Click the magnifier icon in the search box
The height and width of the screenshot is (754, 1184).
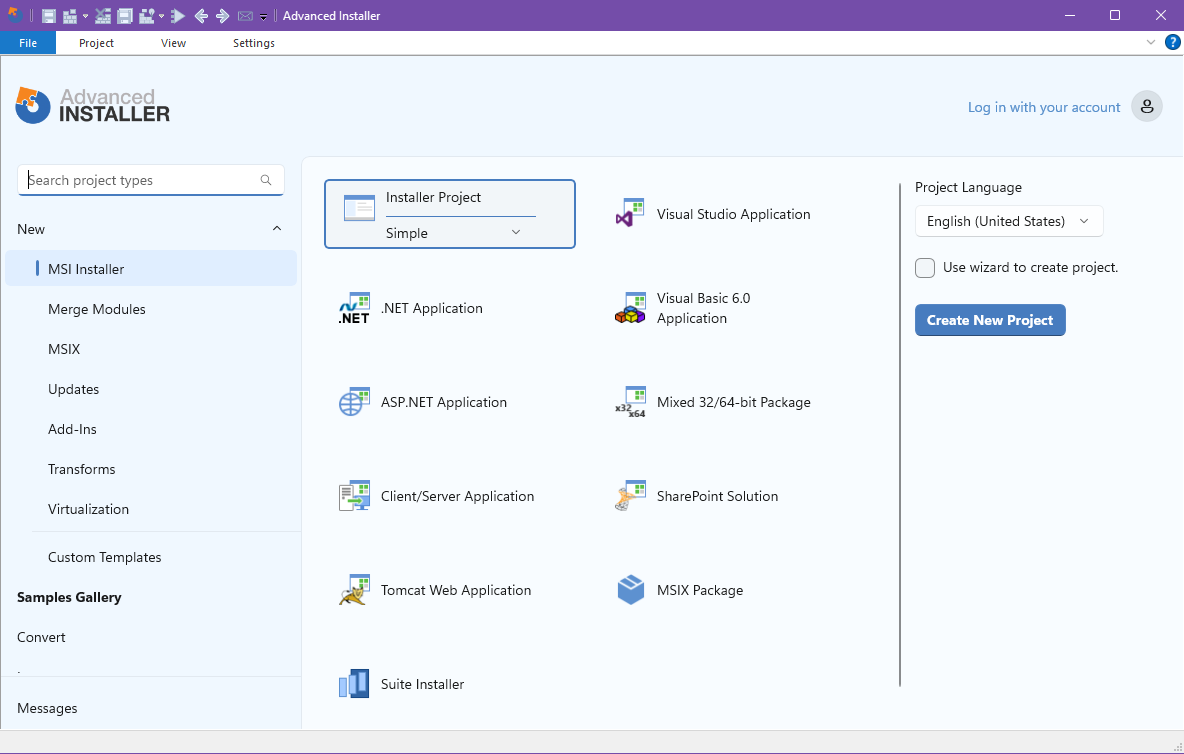tap(266, 180)
